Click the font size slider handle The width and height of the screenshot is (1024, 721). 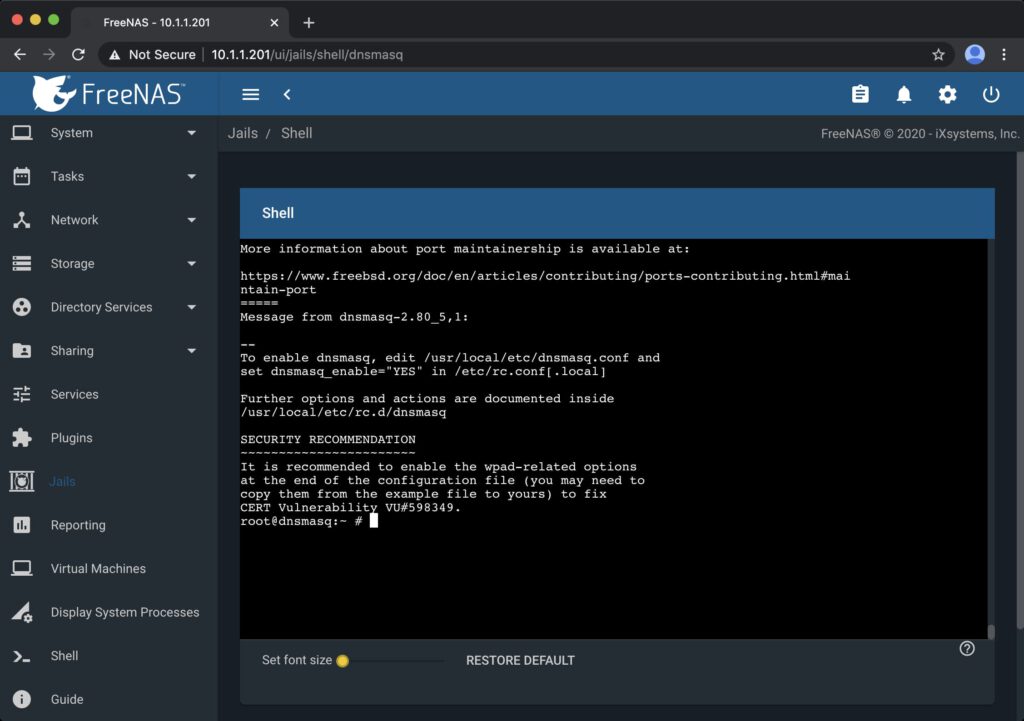tap(342, 661)
